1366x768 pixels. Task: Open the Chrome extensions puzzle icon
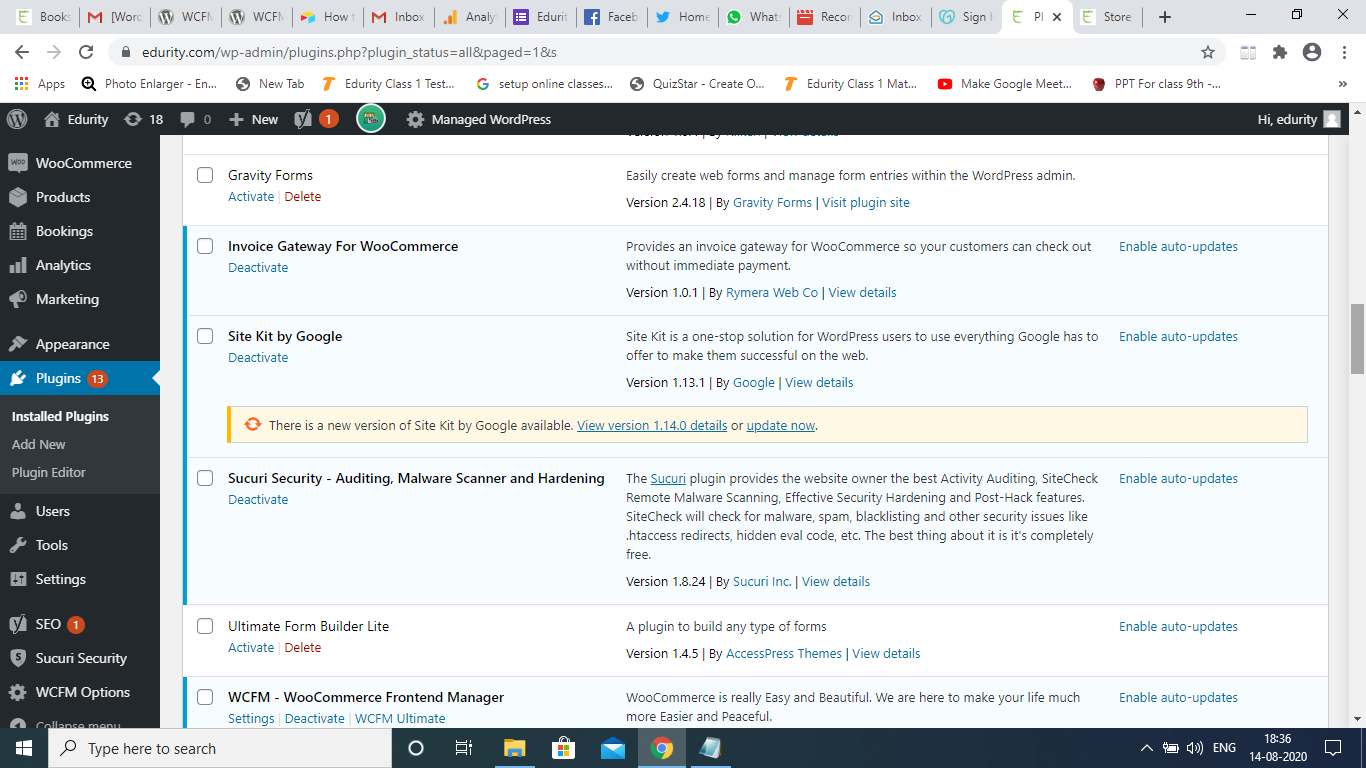pos(1279,52)
